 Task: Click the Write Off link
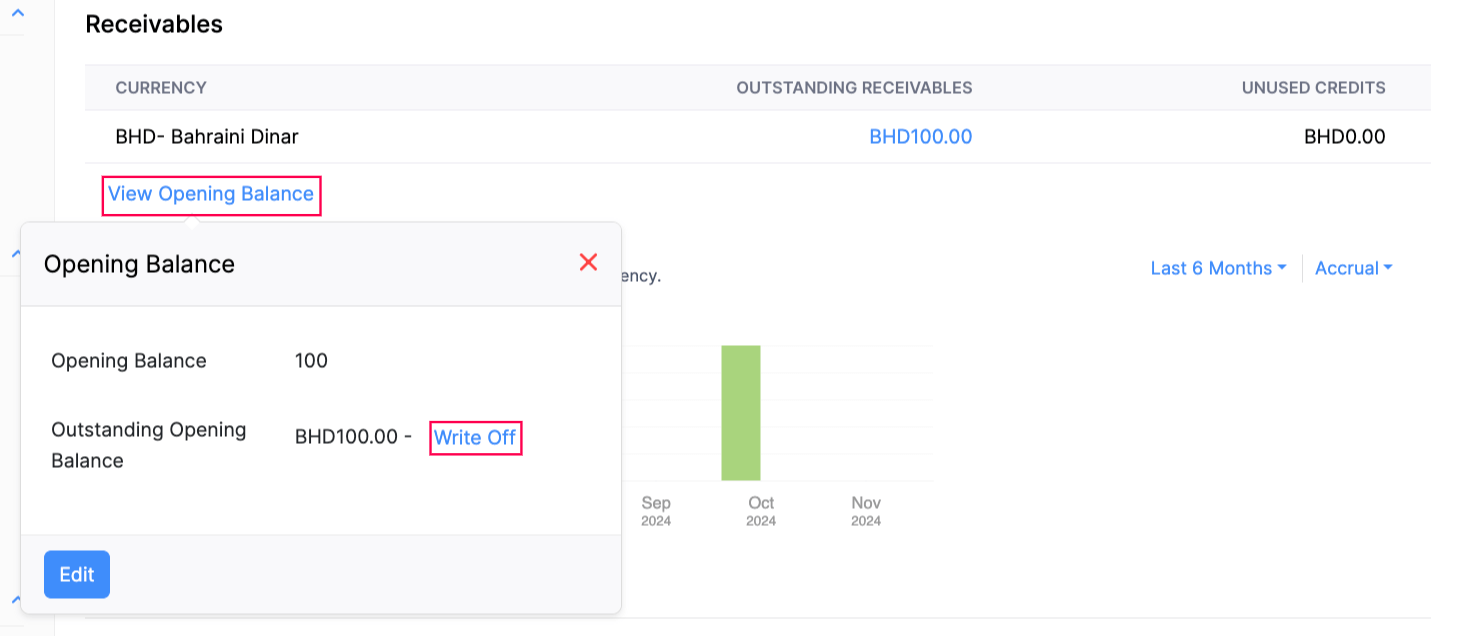click(475, 438)
